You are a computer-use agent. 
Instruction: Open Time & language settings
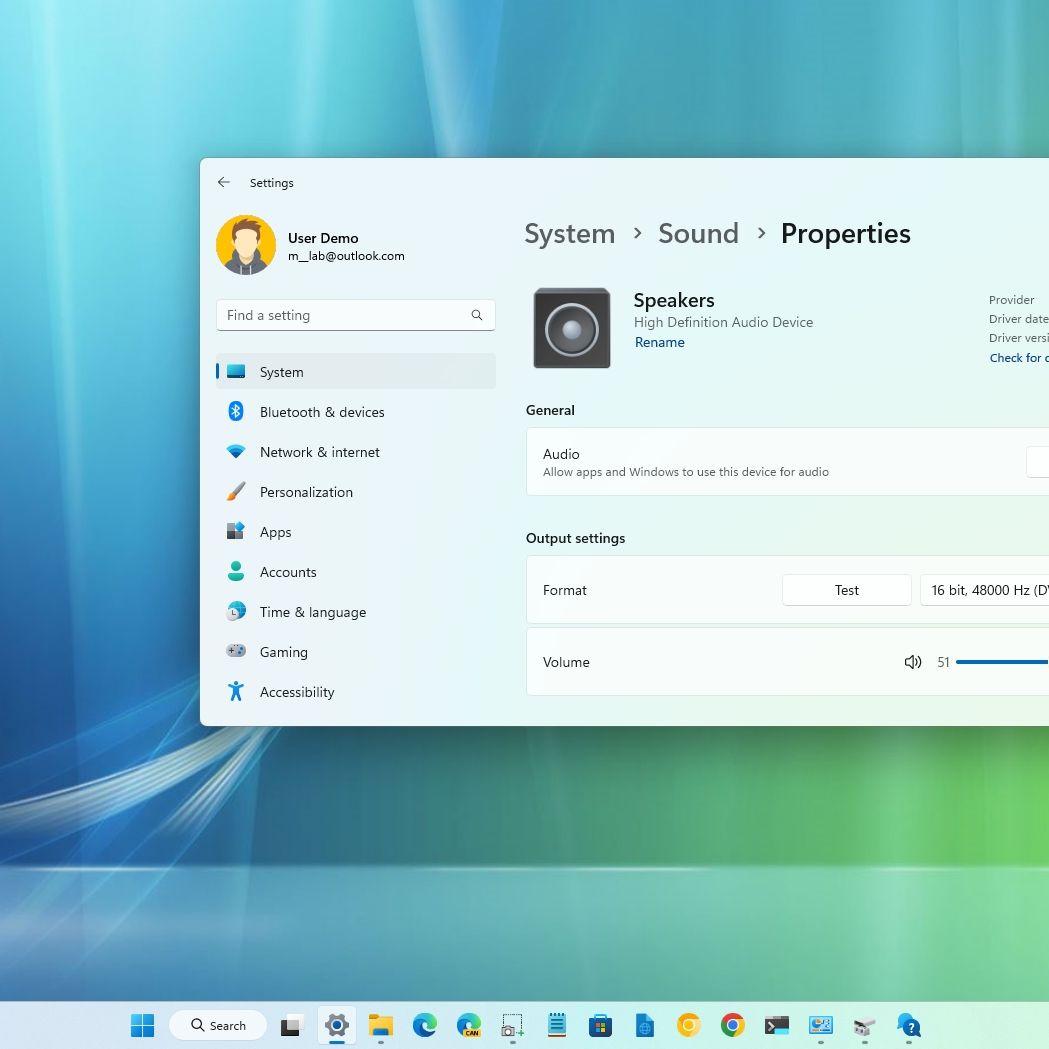tap(312, 612)
